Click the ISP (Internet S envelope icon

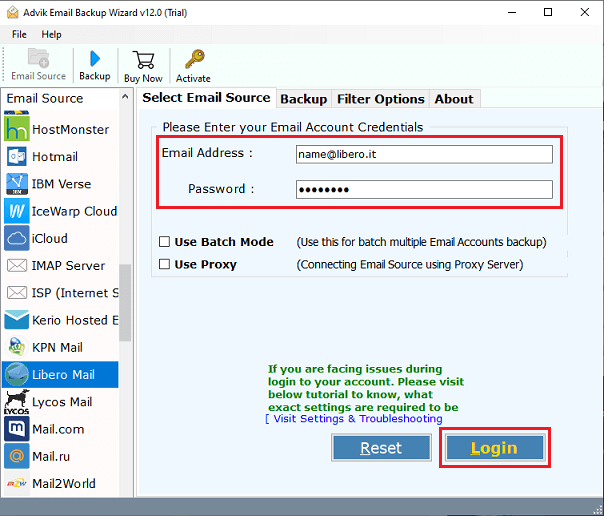17,293
